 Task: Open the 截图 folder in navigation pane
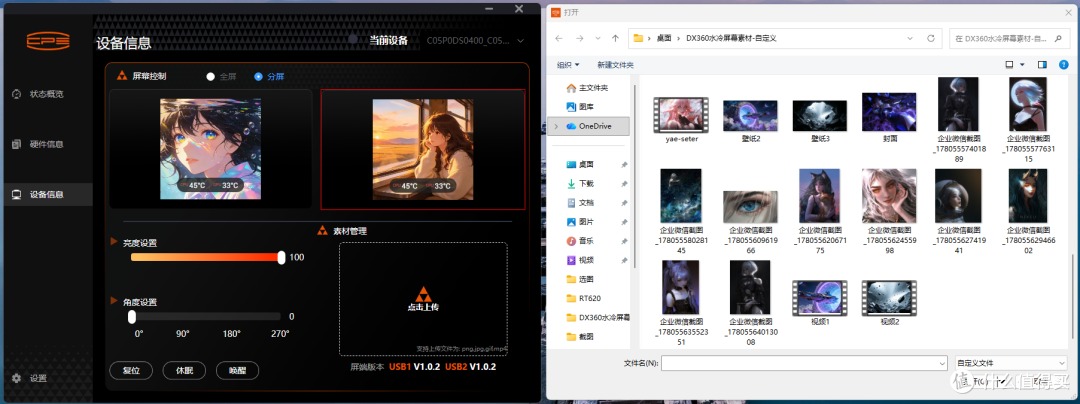(586, 337)
